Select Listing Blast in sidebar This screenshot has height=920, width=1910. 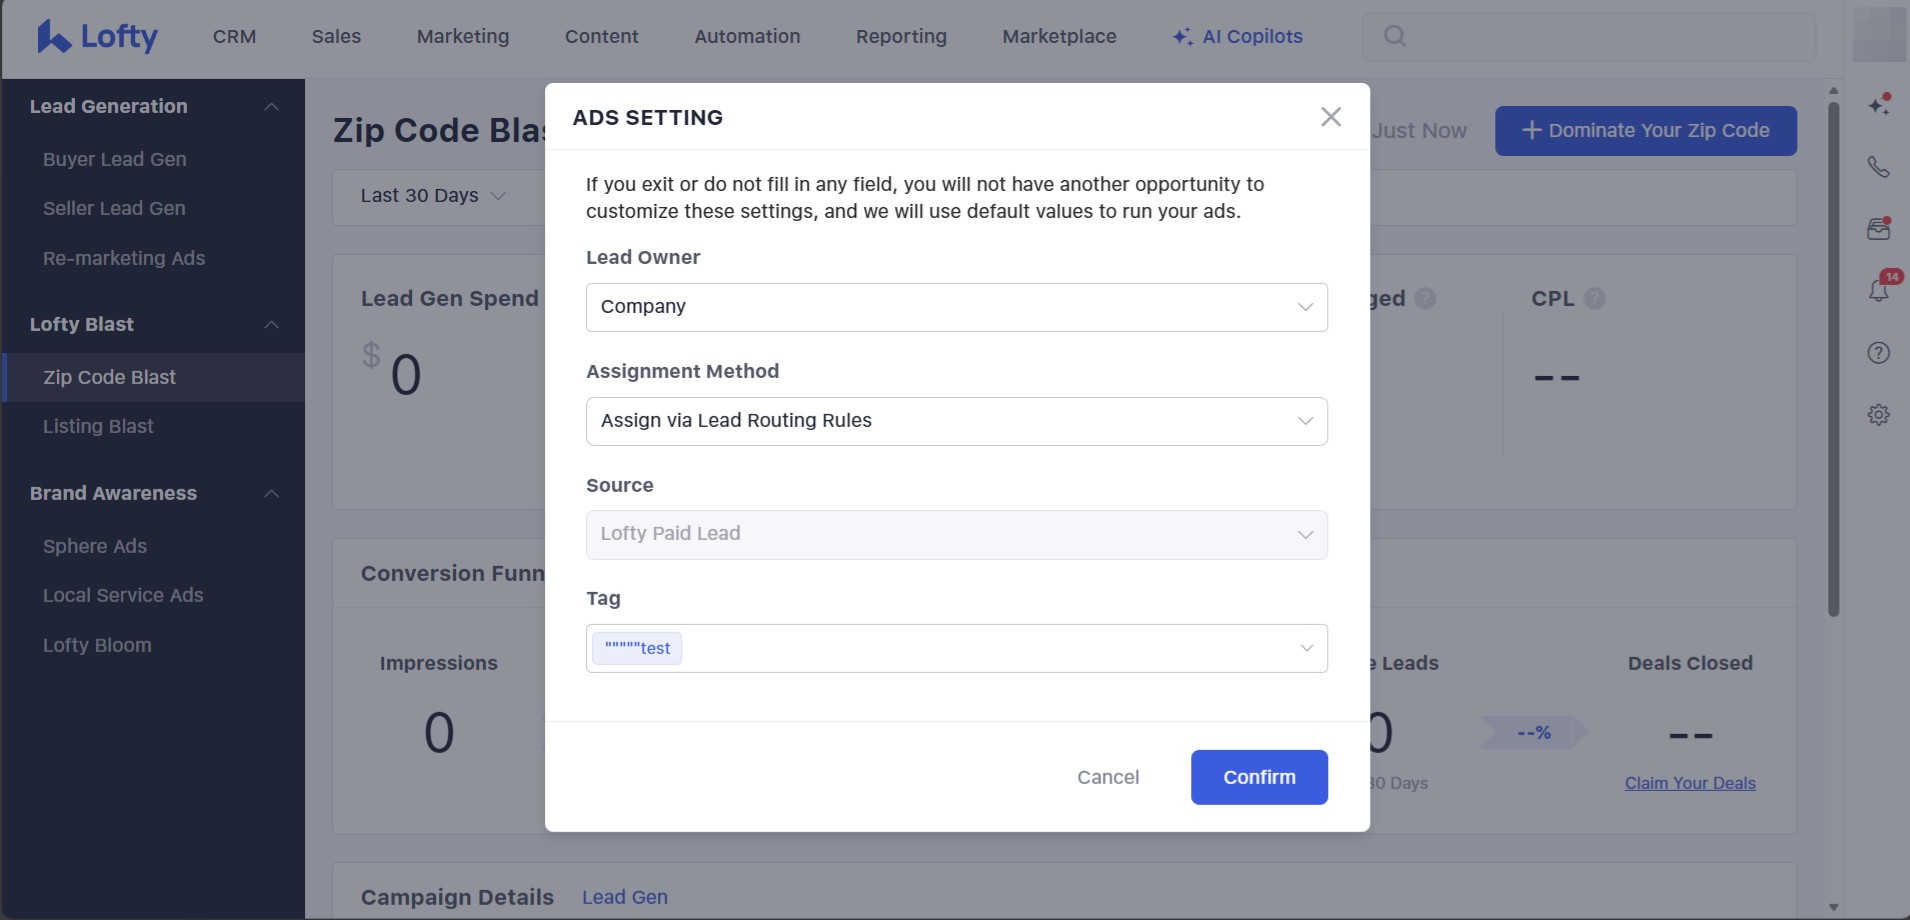tap(98, 427)
